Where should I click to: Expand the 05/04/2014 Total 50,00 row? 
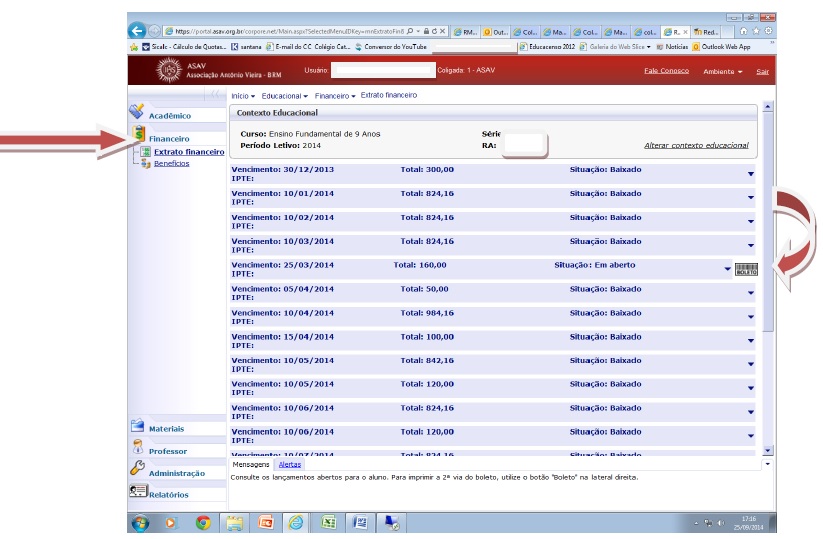[x=751, y=293]
